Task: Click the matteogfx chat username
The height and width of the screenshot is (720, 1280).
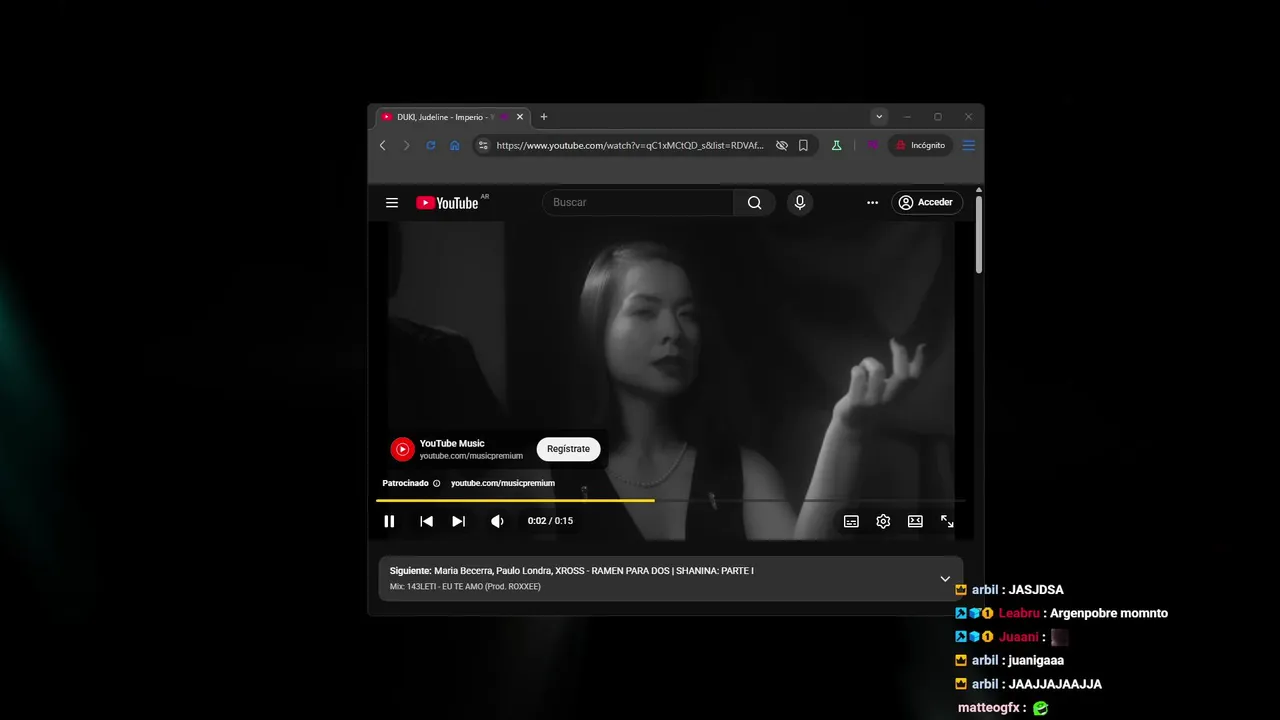Action: point(988,707)
